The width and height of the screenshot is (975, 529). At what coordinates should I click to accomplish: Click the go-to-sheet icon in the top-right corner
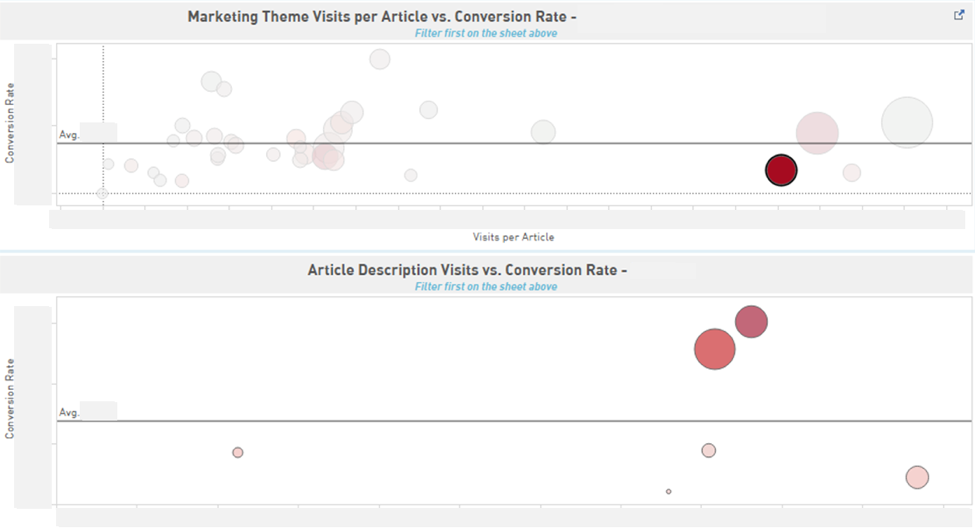[x=960, y=15]
